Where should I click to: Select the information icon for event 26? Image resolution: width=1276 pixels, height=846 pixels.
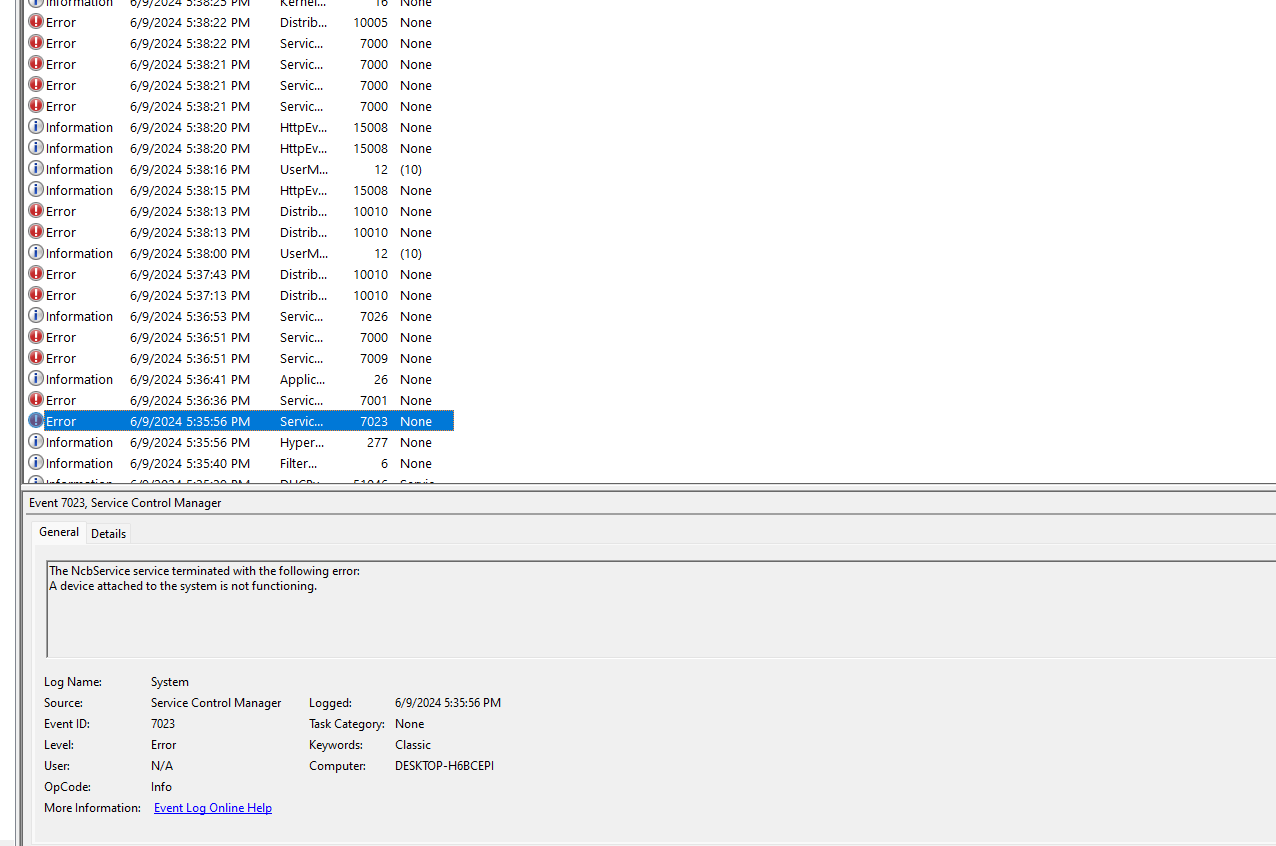point(36,379)
